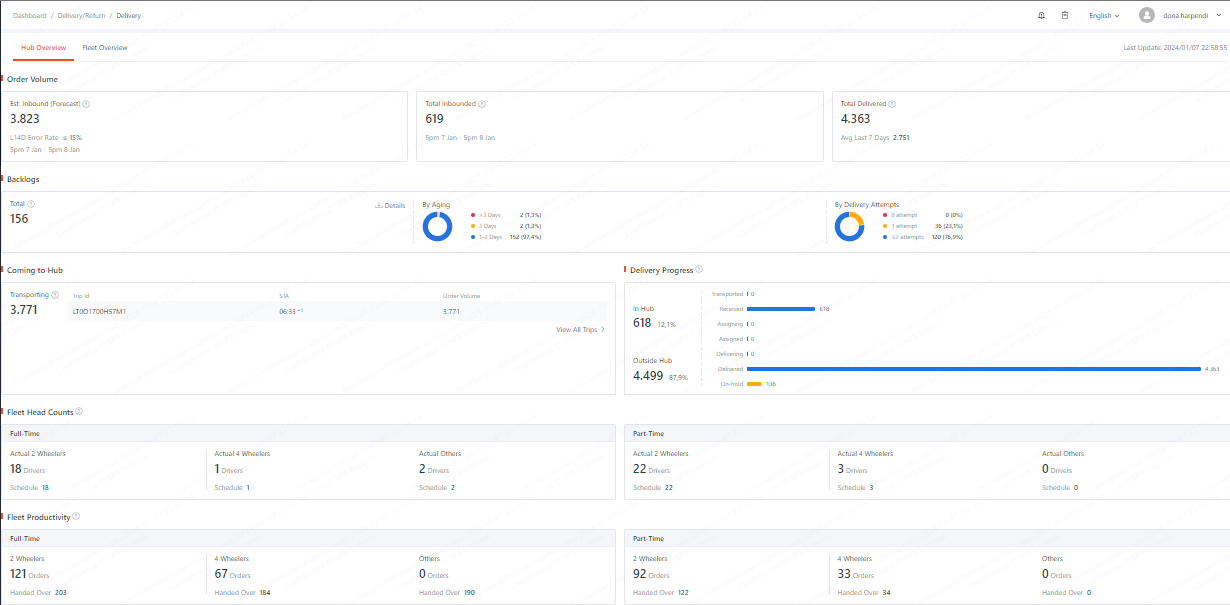Open Delivery/Return breadcrumb link
The height and width of the screenshot is (605, 1230).
pyautogui.click(x=82, y=16)
